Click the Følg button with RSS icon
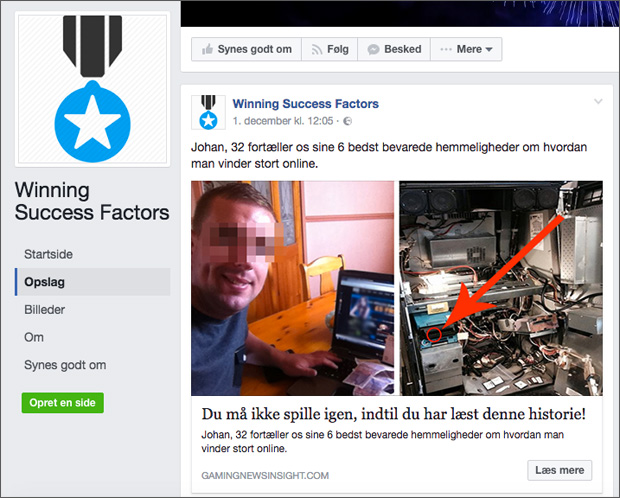This screenshot has height=498, width=620. coord(328,49)
